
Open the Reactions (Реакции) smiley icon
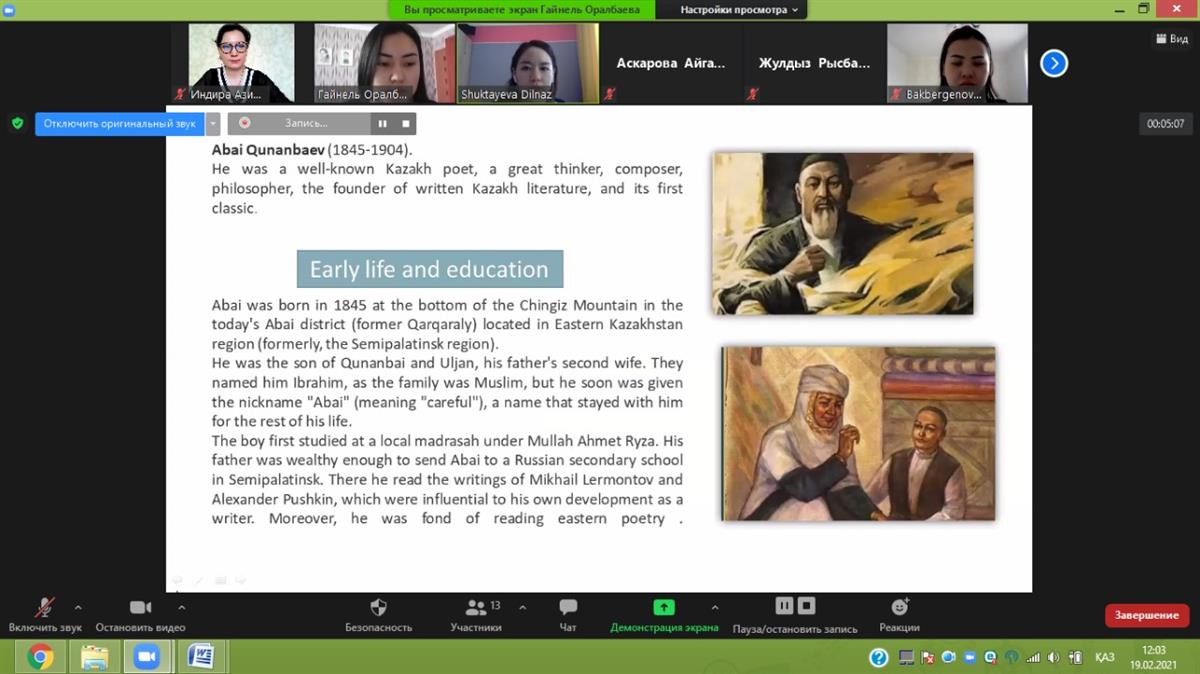pos(899,607)
